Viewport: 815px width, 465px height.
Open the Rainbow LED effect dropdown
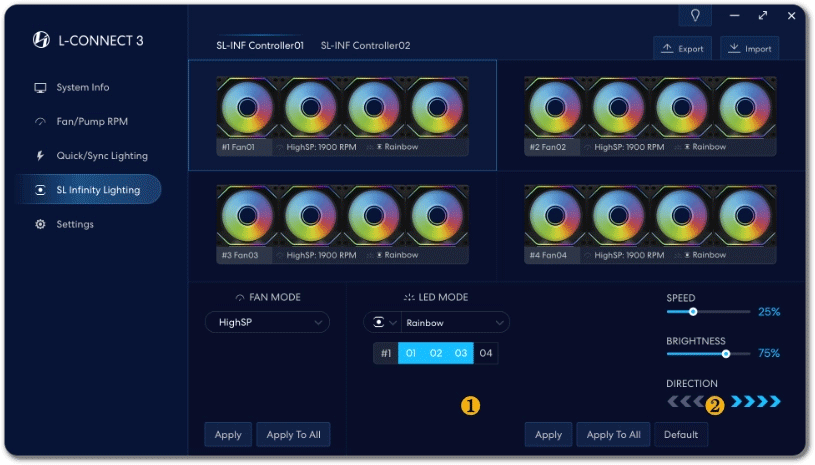(x=455, y=323)
